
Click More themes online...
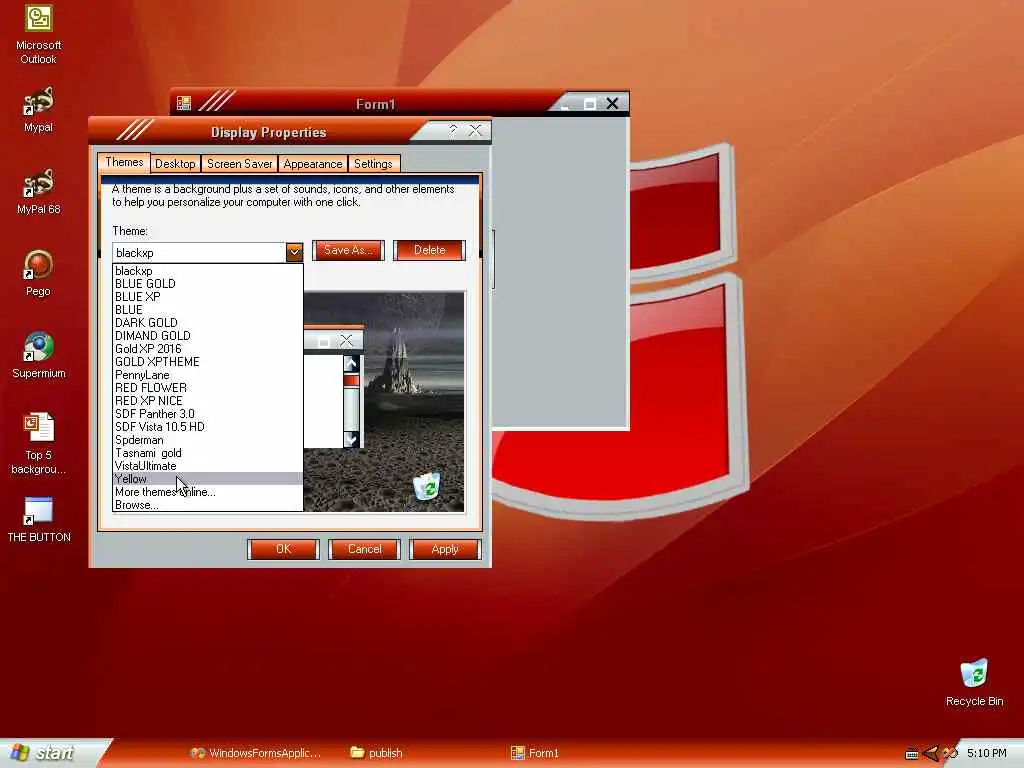208,492
